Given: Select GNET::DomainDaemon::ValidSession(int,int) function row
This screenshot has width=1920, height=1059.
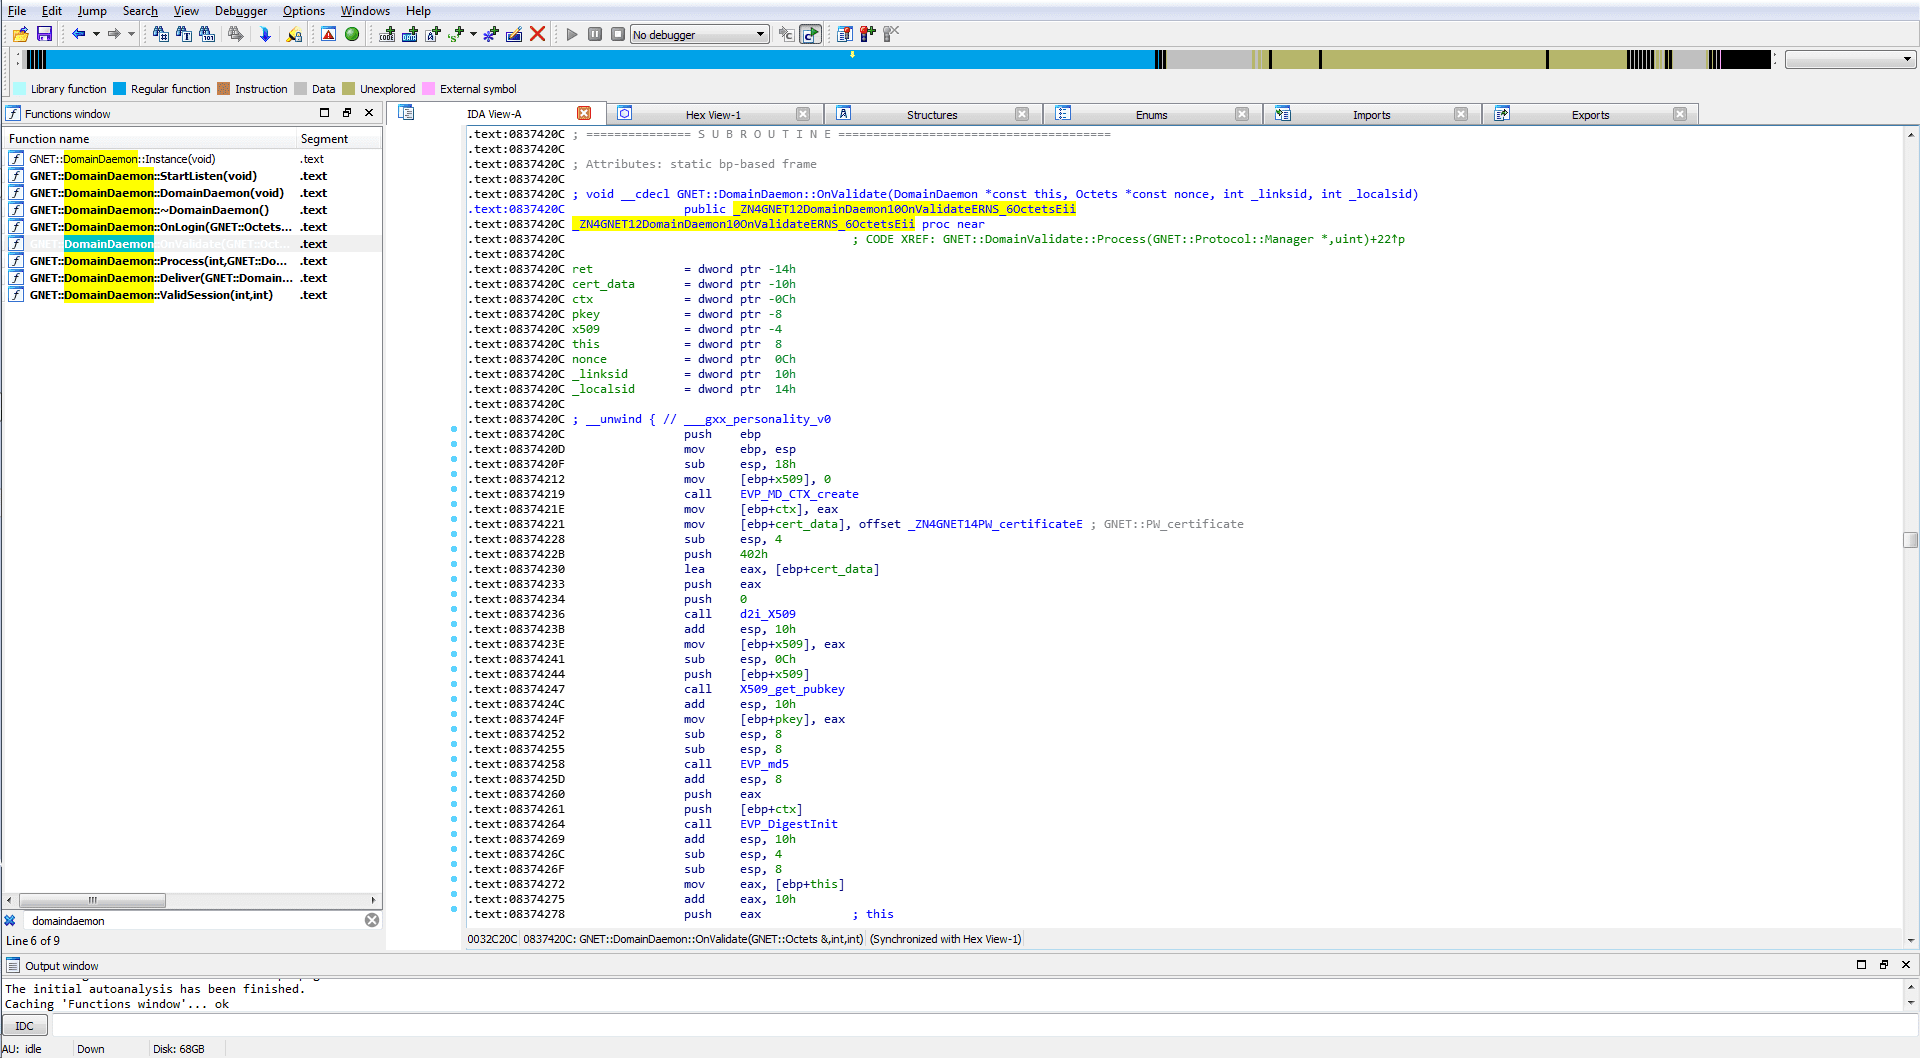Looking at the screenshot, I should click(193, 295).
